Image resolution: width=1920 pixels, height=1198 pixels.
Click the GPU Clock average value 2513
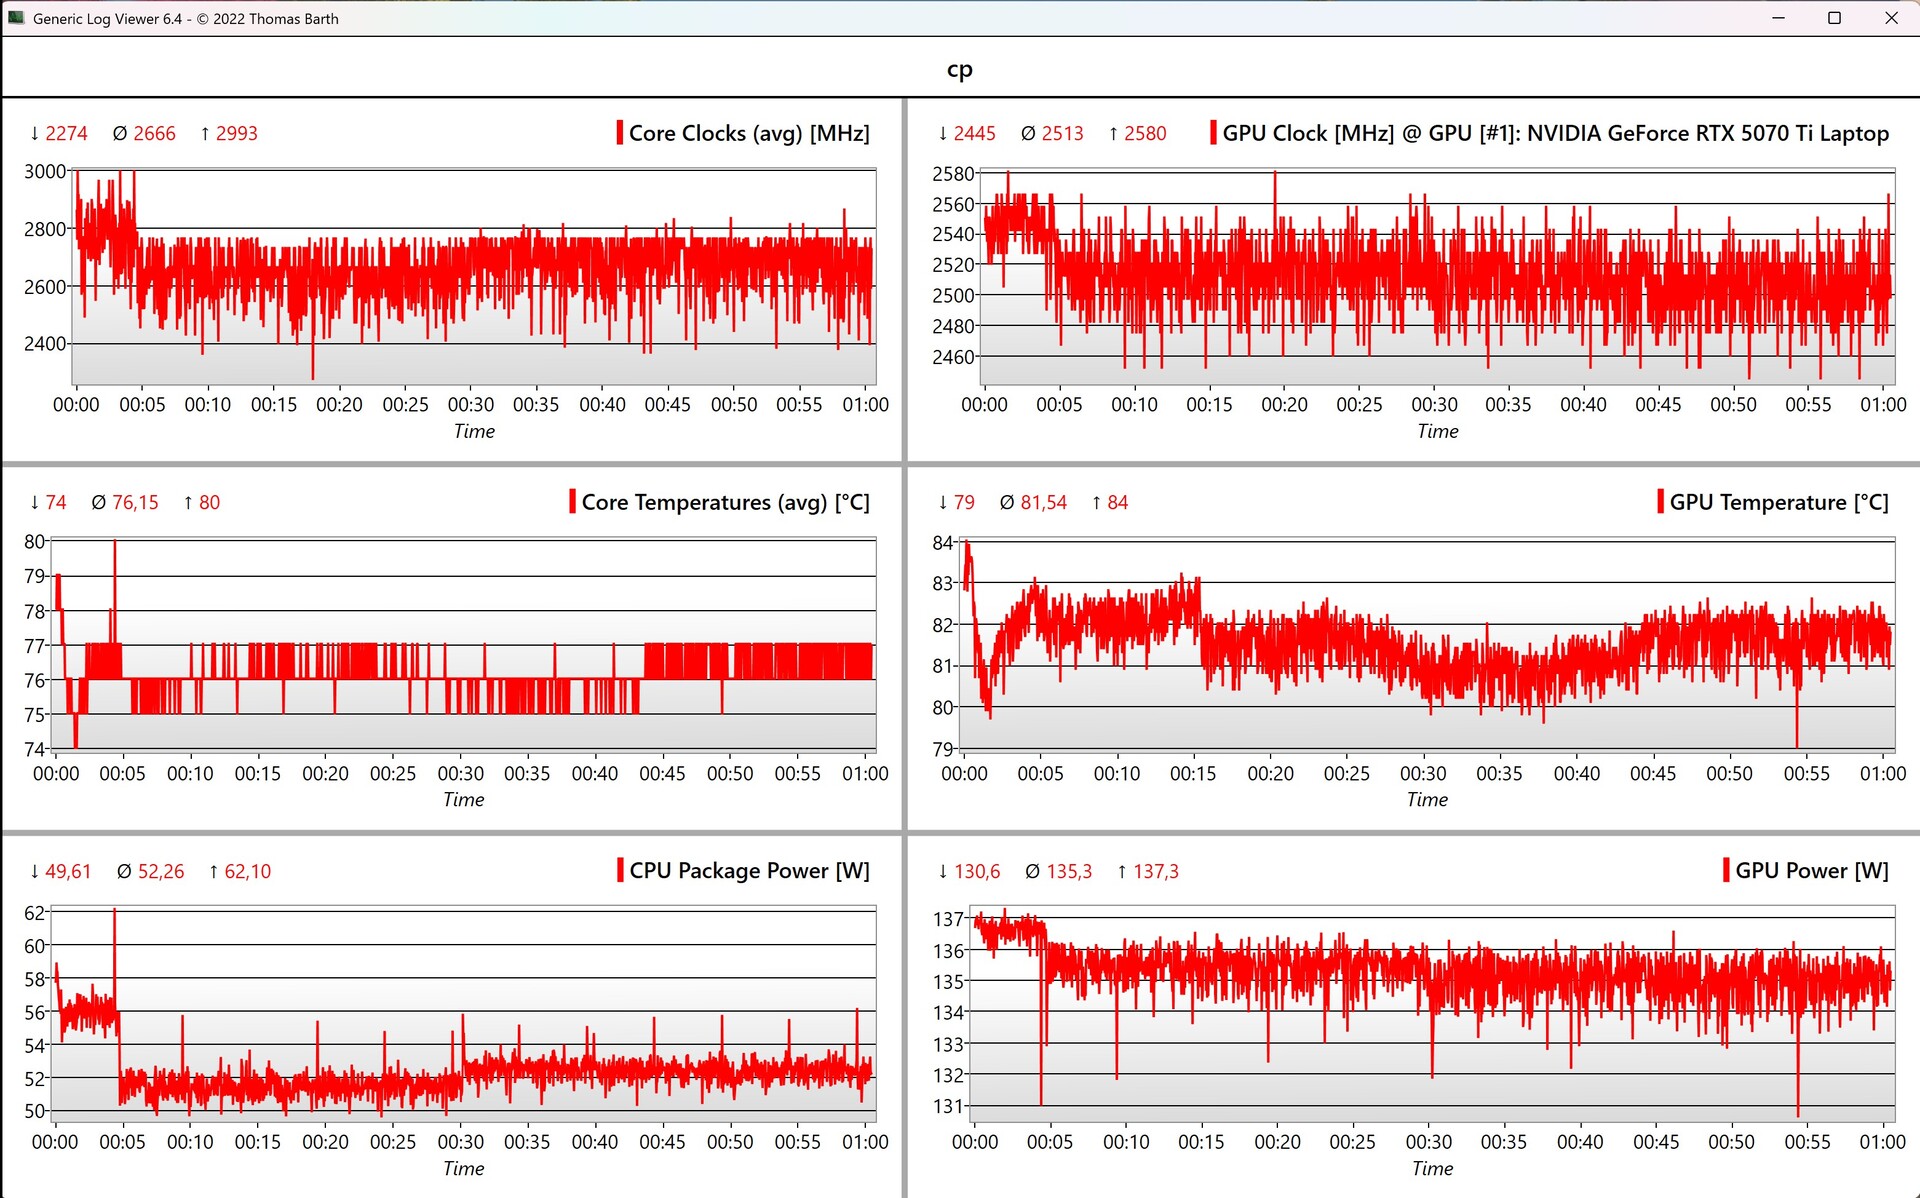pyautogui.click(x=1062, y=133)
